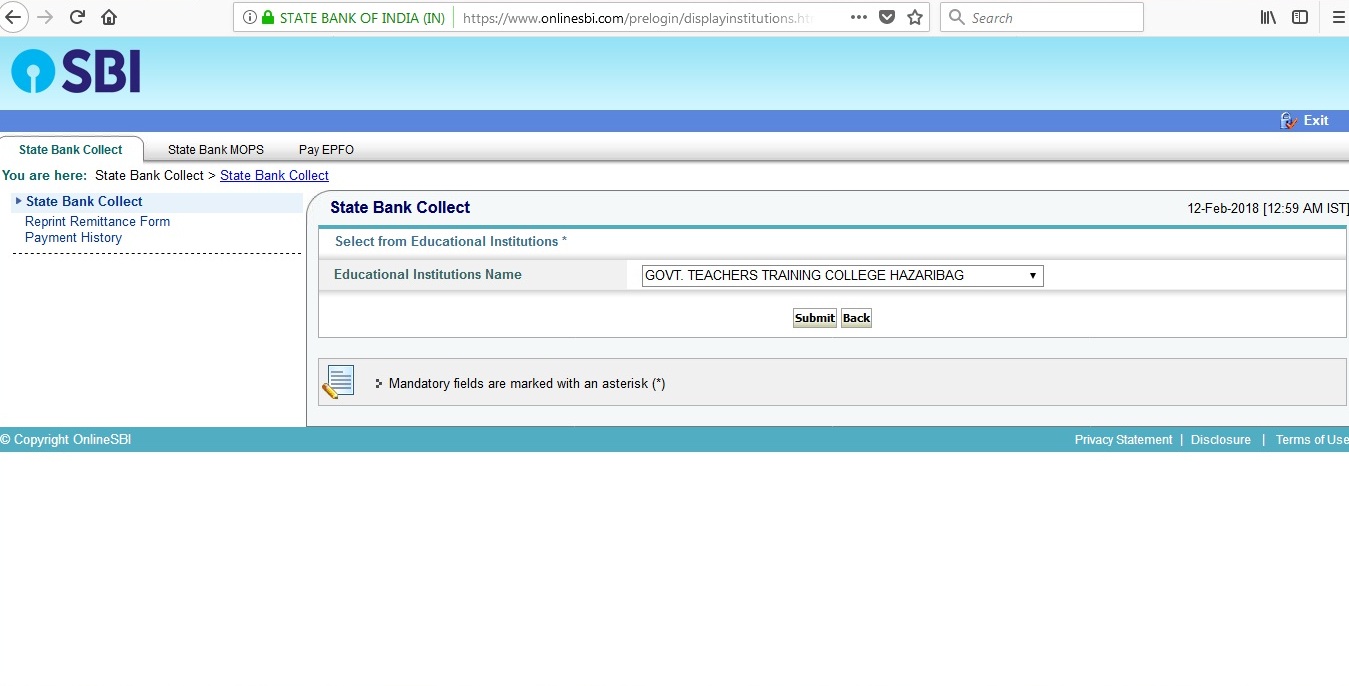Bookmark this page with the star

(915, 17)
